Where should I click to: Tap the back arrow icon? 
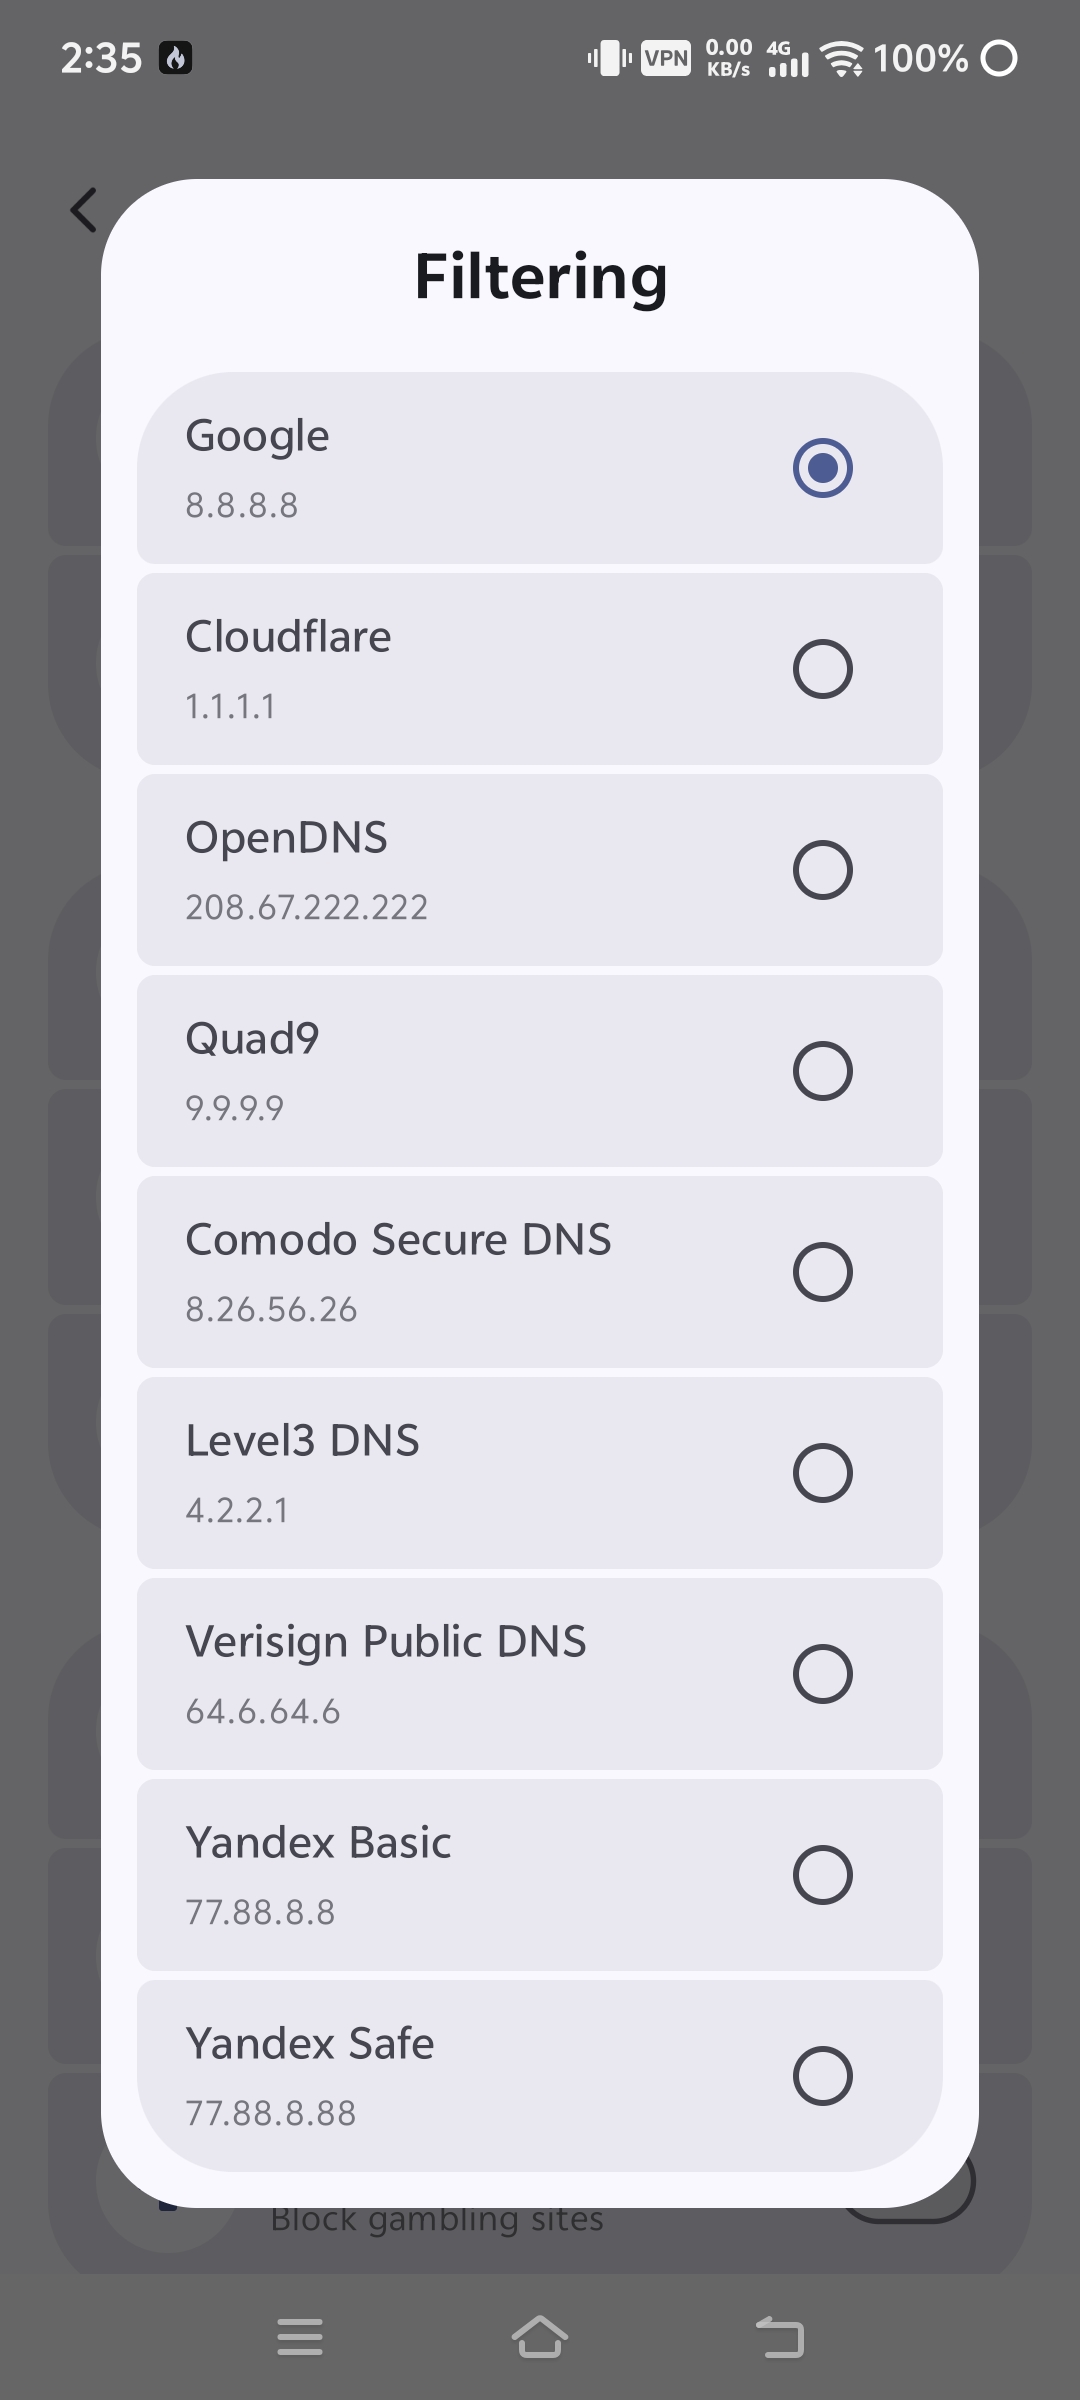pyautogui.click(x=84, y=210)
